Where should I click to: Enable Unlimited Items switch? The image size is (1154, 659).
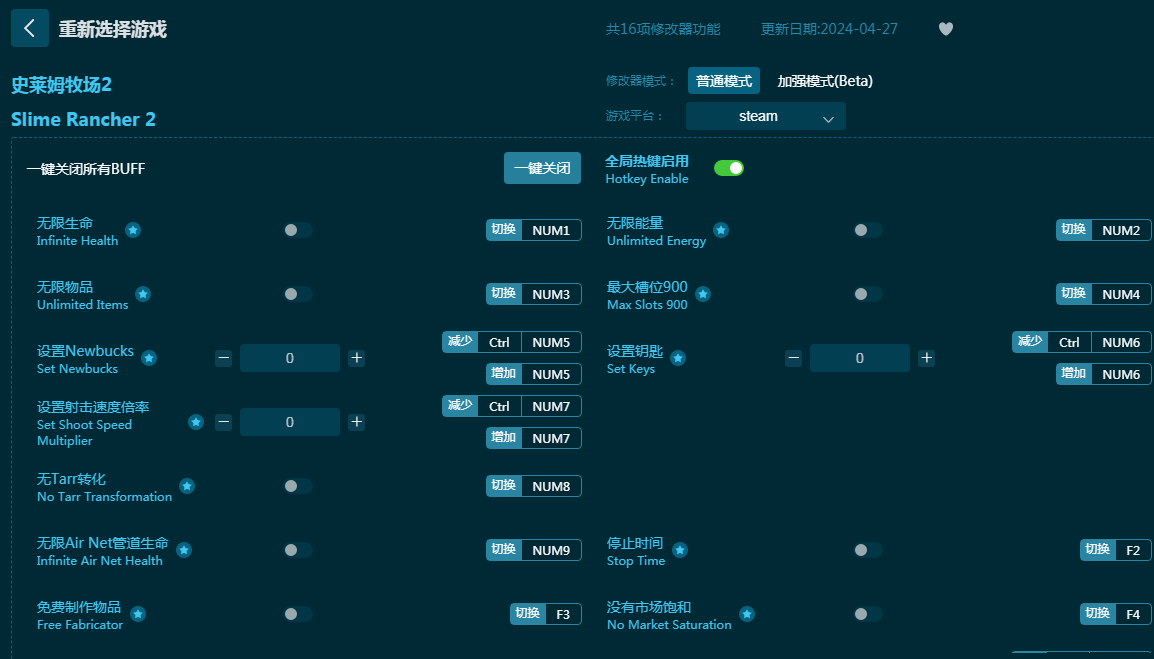(x=298, y=295)
